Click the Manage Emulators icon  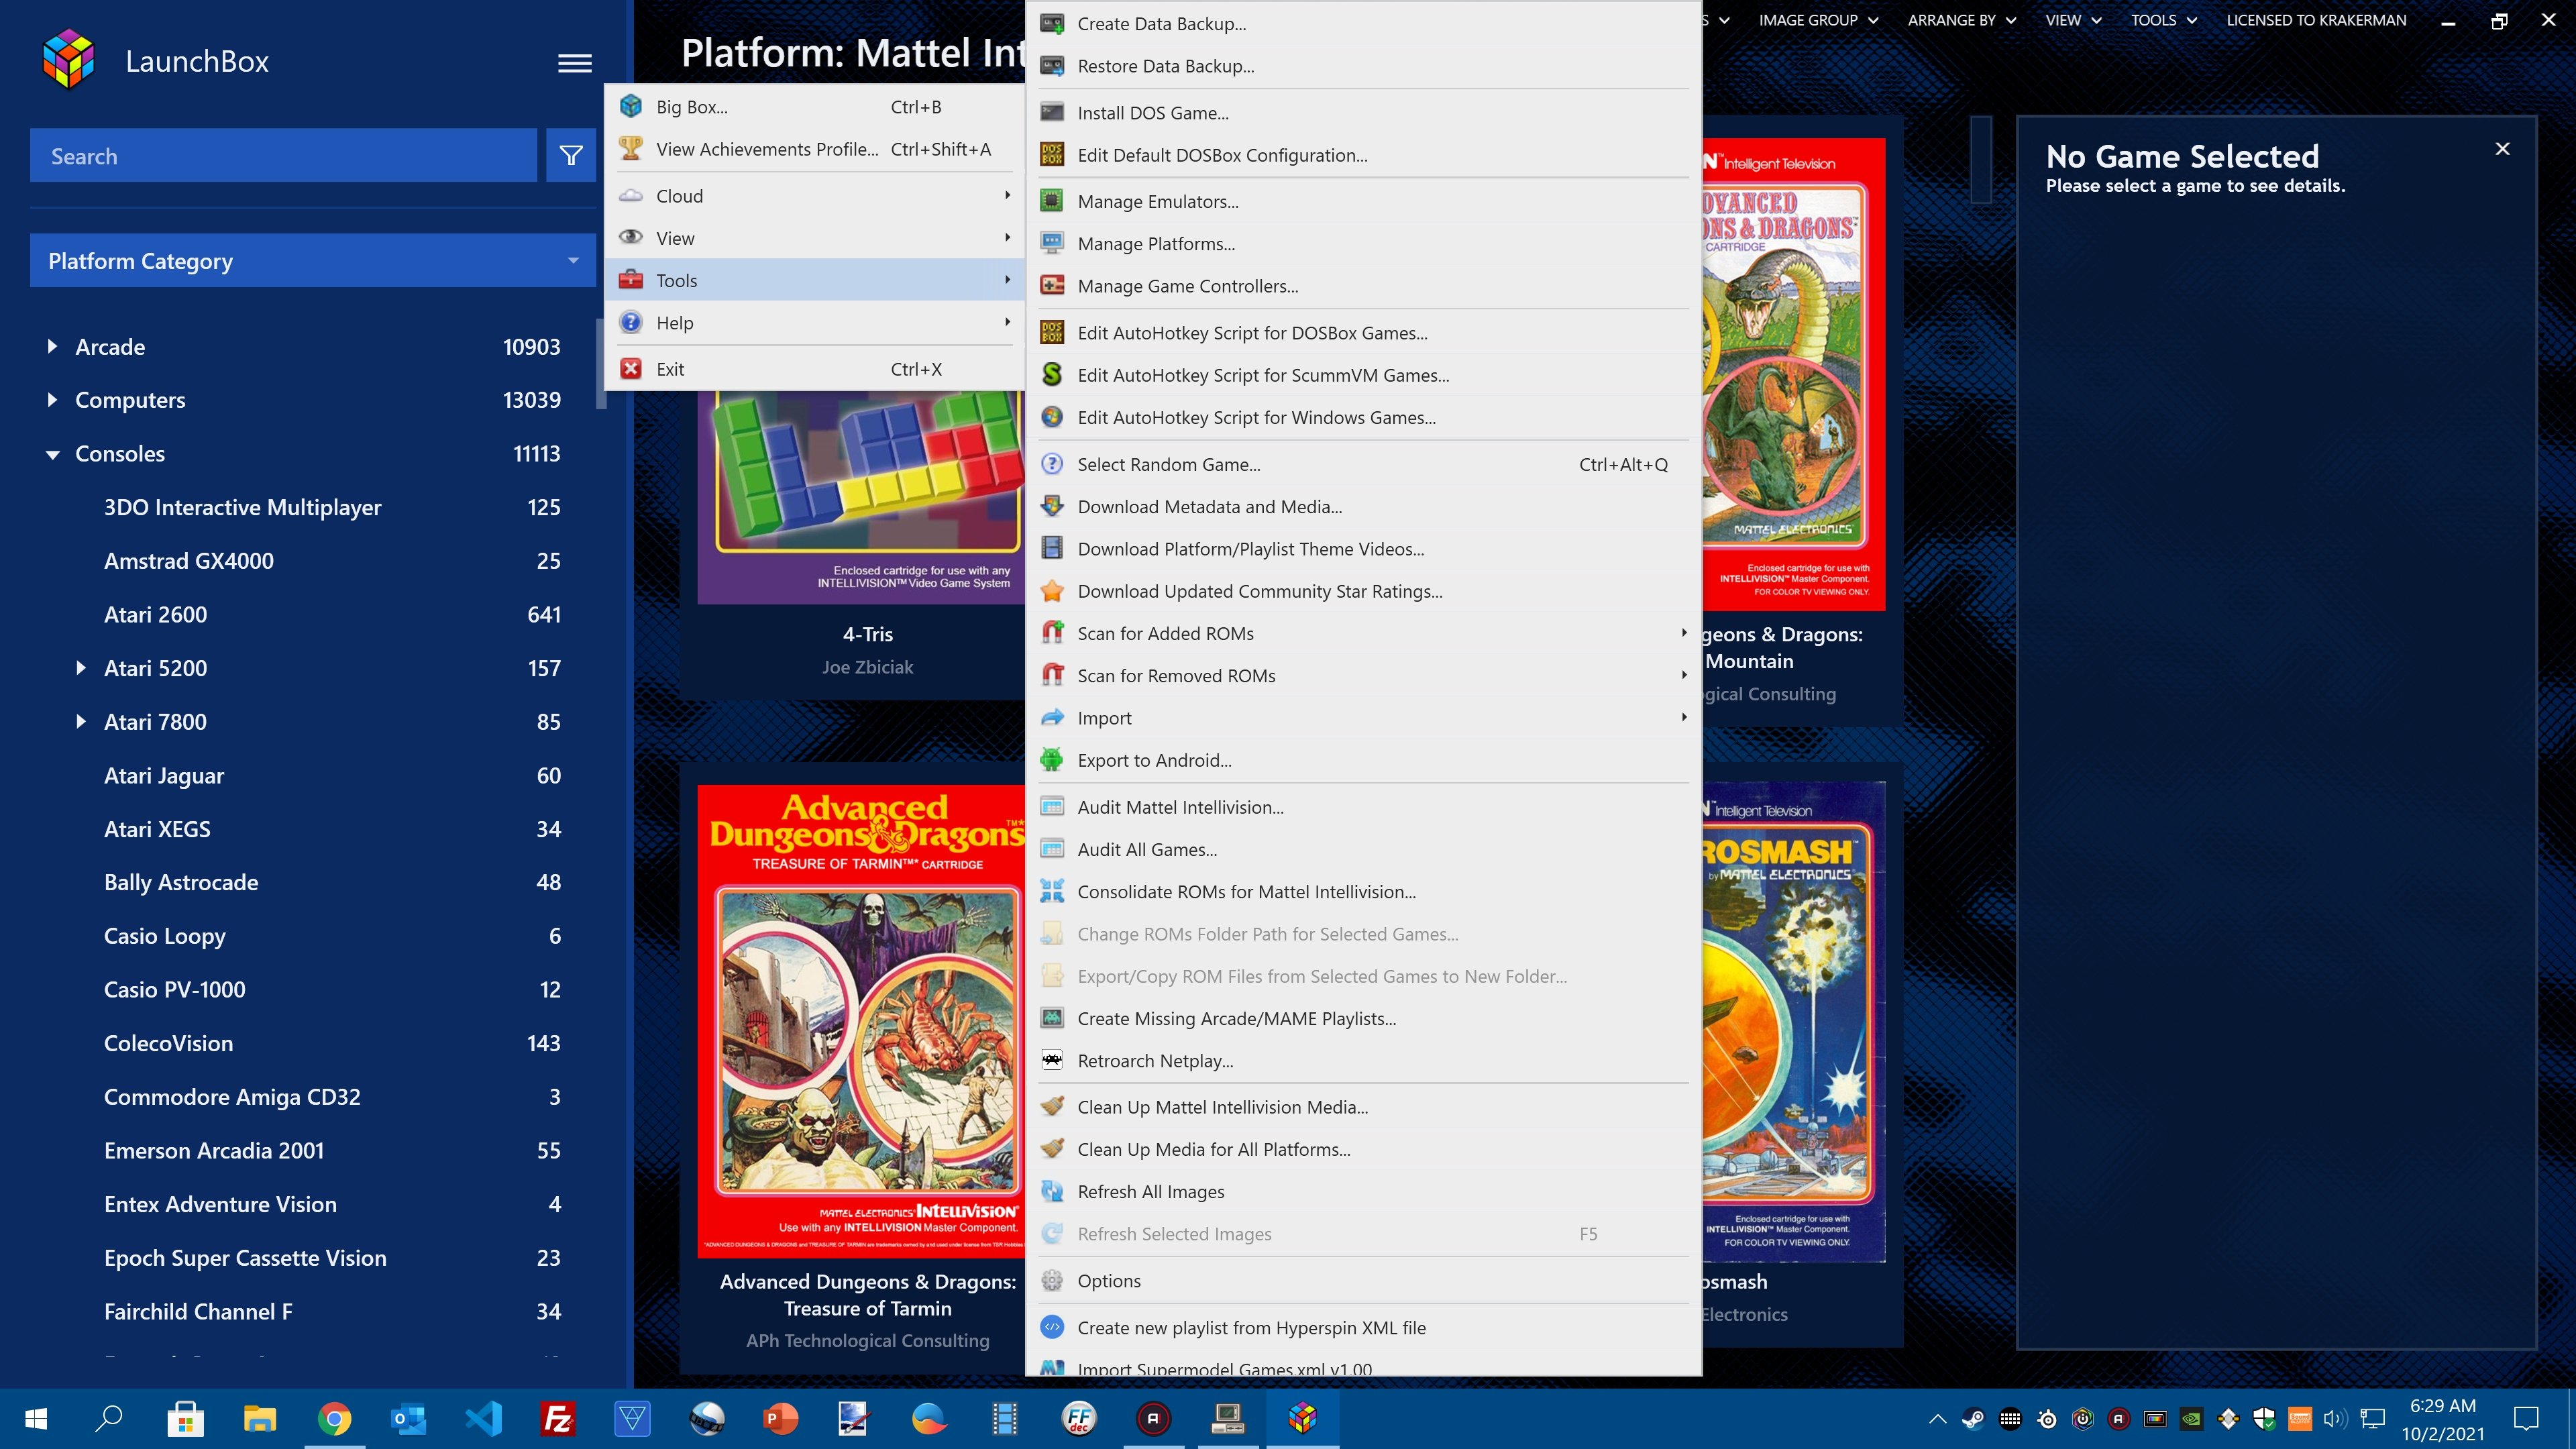click(x=1052, y=201)
